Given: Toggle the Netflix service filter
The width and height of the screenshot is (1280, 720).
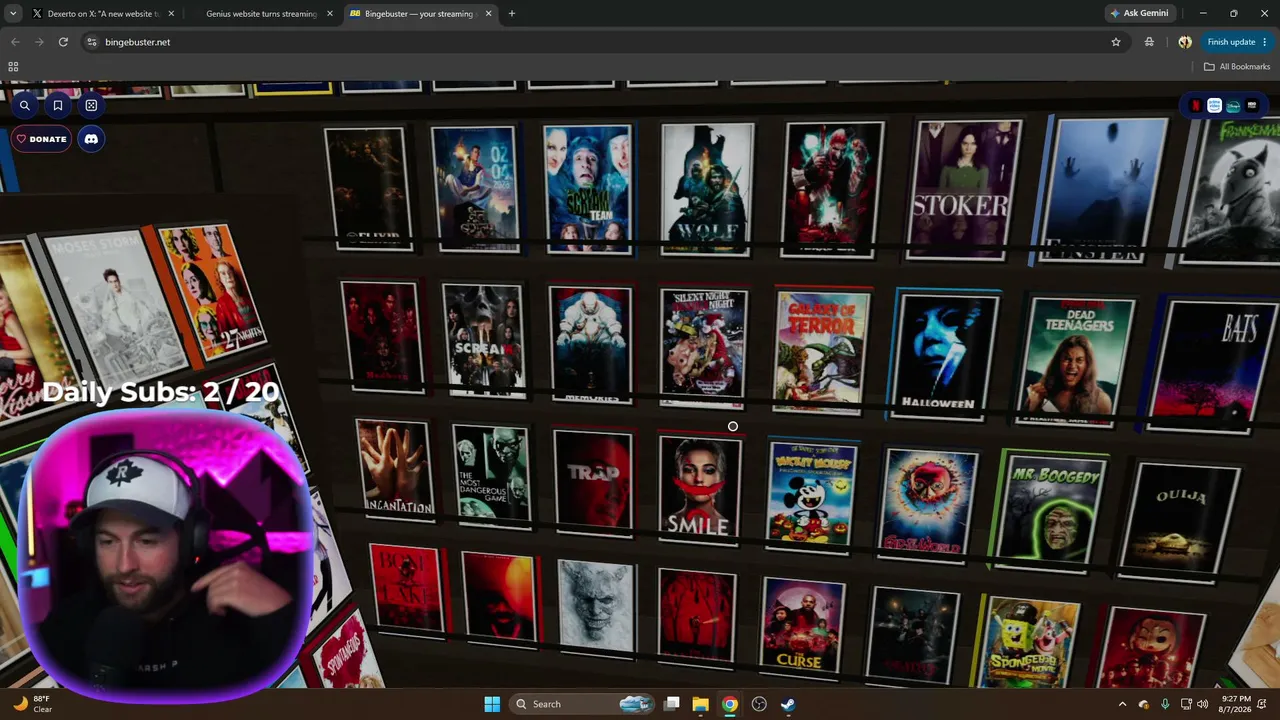Looking at the screenshot, I should tap(1196, 106).
